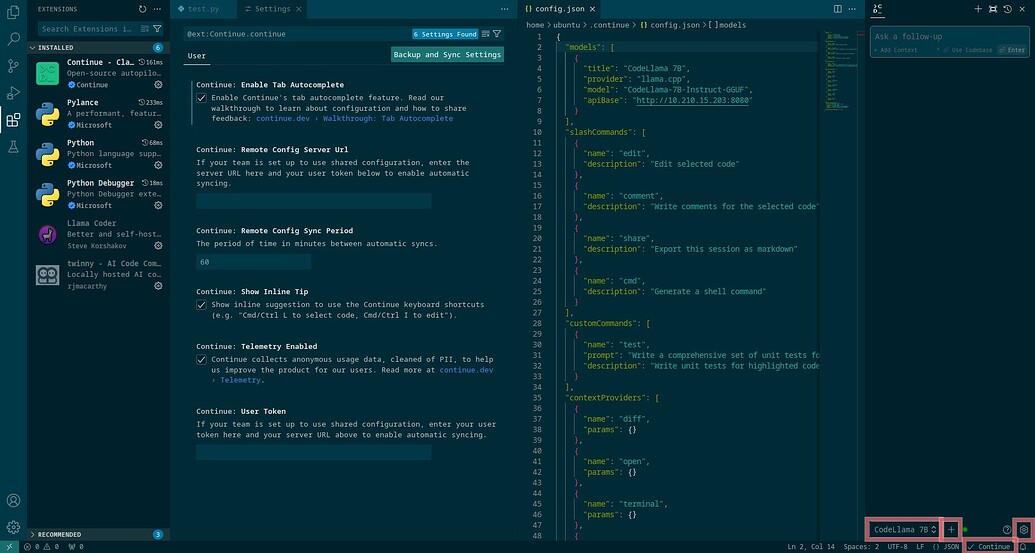Open Spaces: 2 indentation selector
The width and height of the screenshot is (1035, 553).
861,546
